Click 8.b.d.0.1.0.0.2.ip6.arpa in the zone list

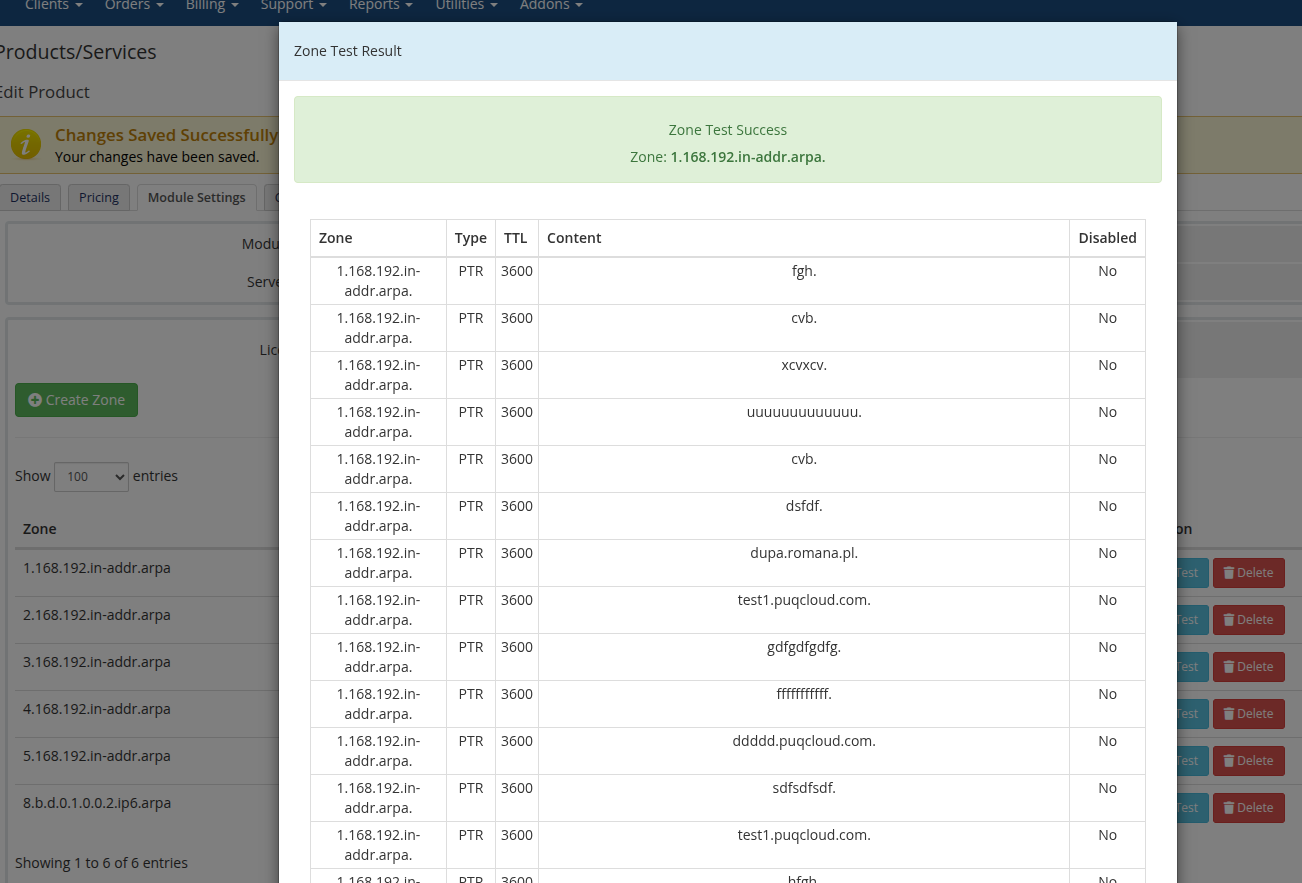point(97,803)
